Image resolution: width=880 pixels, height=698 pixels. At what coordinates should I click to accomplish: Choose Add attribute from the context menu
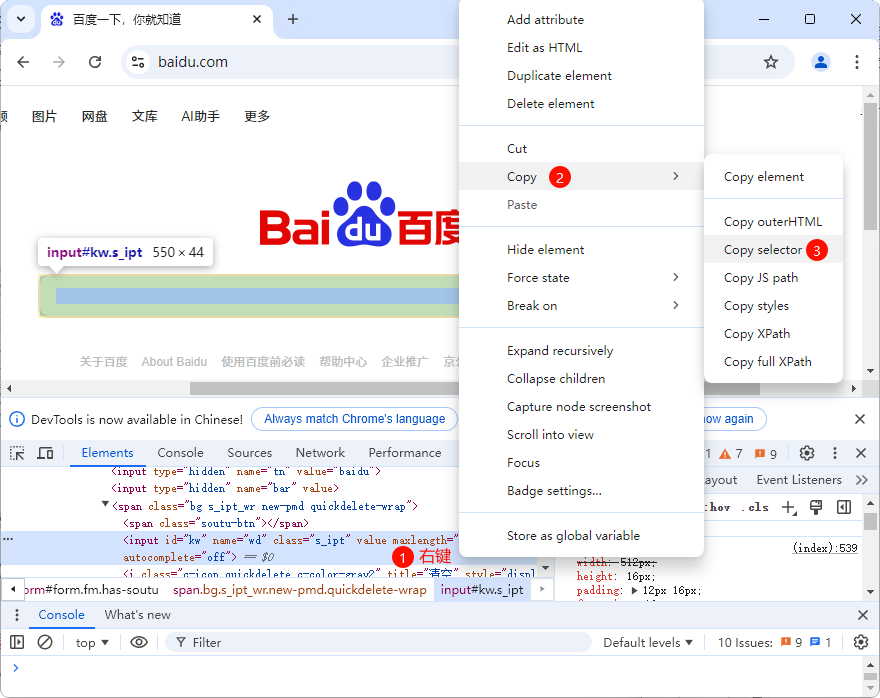[546, 20]
